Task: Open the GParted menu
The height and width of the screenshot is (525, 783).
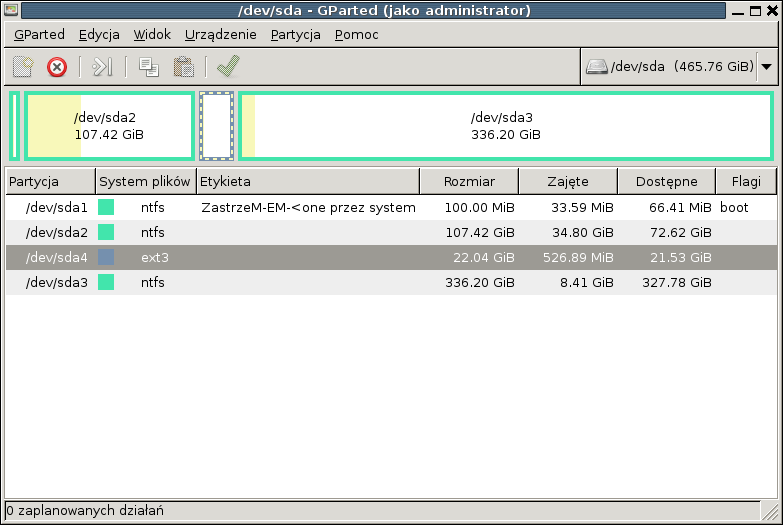Action: click(39, 34)
